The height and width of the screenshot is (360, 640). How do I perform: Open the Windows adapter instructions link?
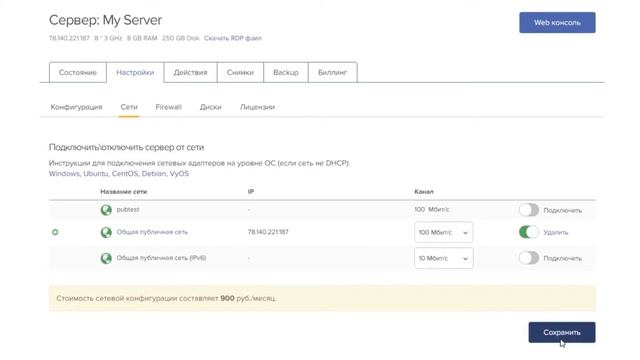point(64,173)
